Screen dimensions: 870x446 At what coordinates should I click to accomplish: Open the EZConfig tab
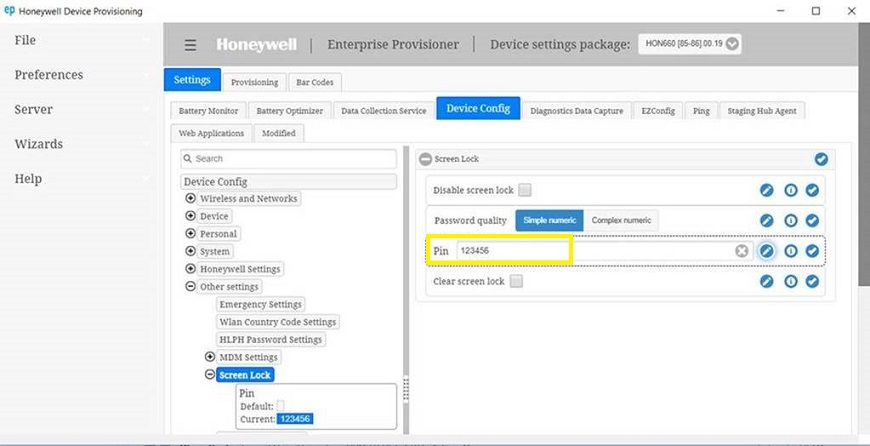658,110
